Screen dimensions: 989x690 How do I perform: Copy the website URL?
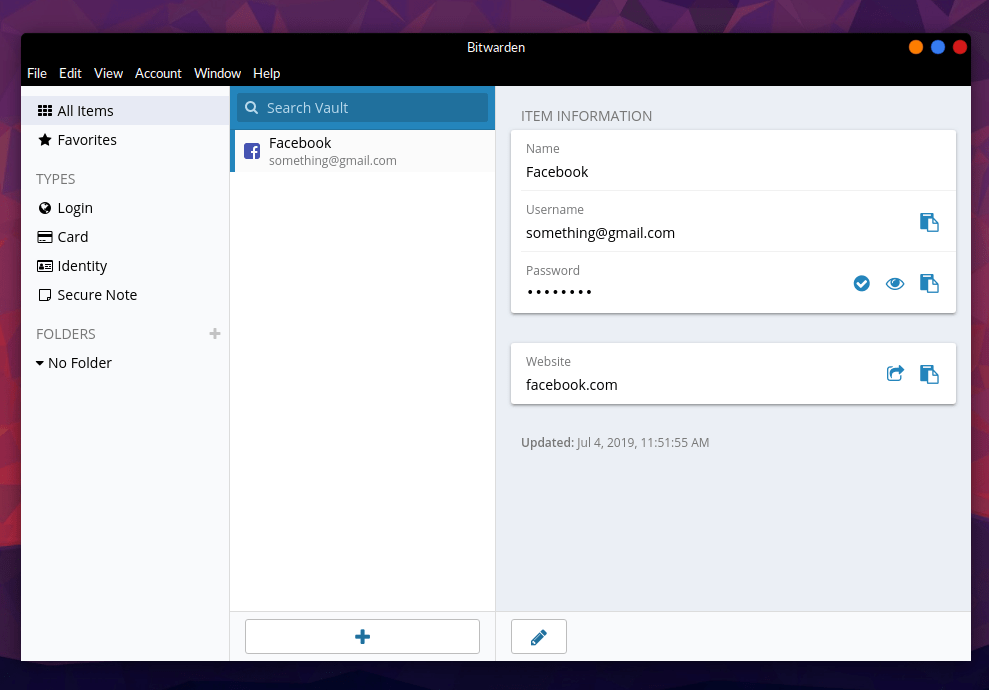coord(928,375)
